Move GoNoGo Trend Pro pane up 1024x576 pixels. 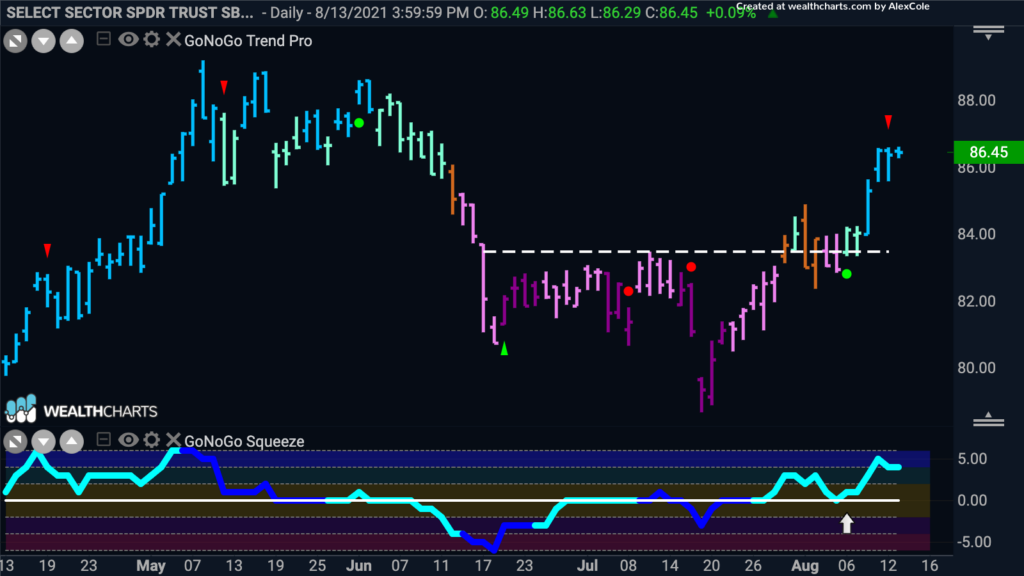tap(72, 42)
